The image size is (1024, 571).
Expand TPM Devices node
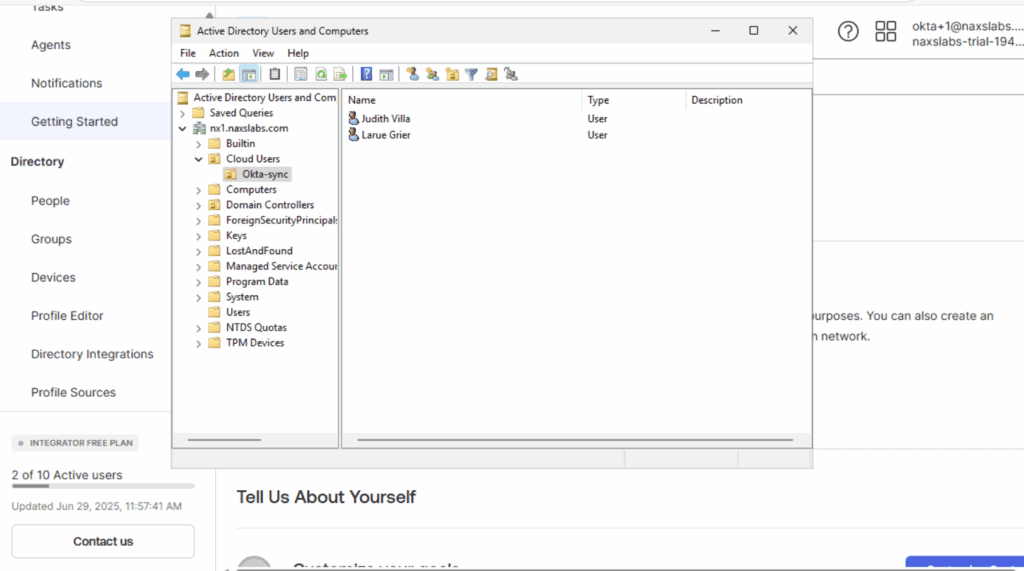click(x=199, y=343)
